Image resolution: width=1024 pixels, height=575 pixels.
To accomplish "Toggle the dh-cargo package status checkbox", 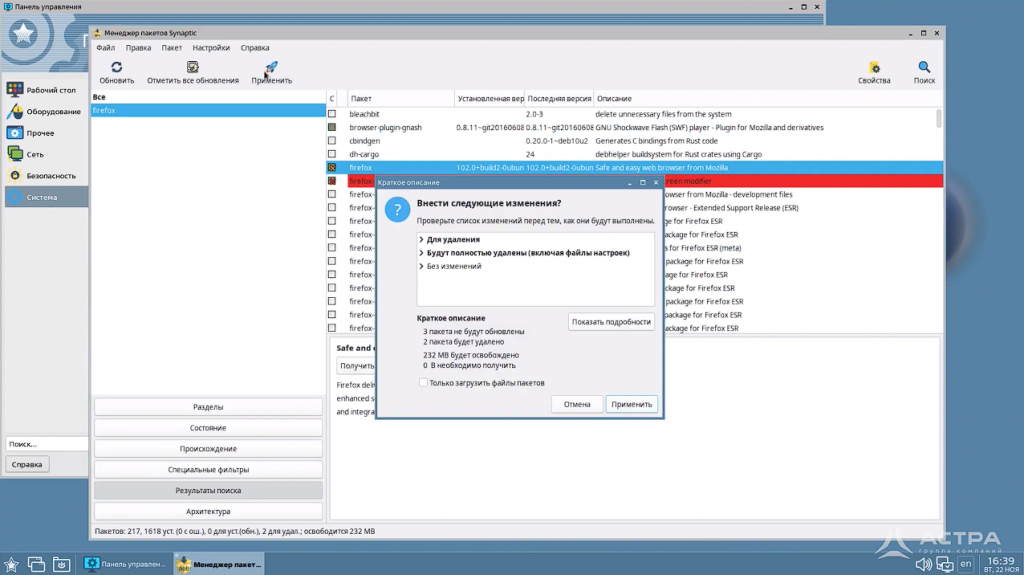I will coord(332,154).
